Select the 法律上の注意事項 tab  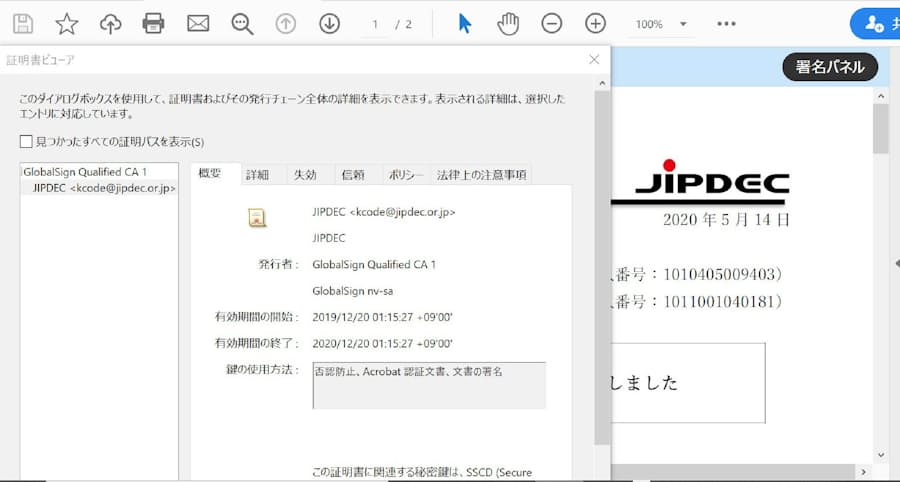pos(481,175)
